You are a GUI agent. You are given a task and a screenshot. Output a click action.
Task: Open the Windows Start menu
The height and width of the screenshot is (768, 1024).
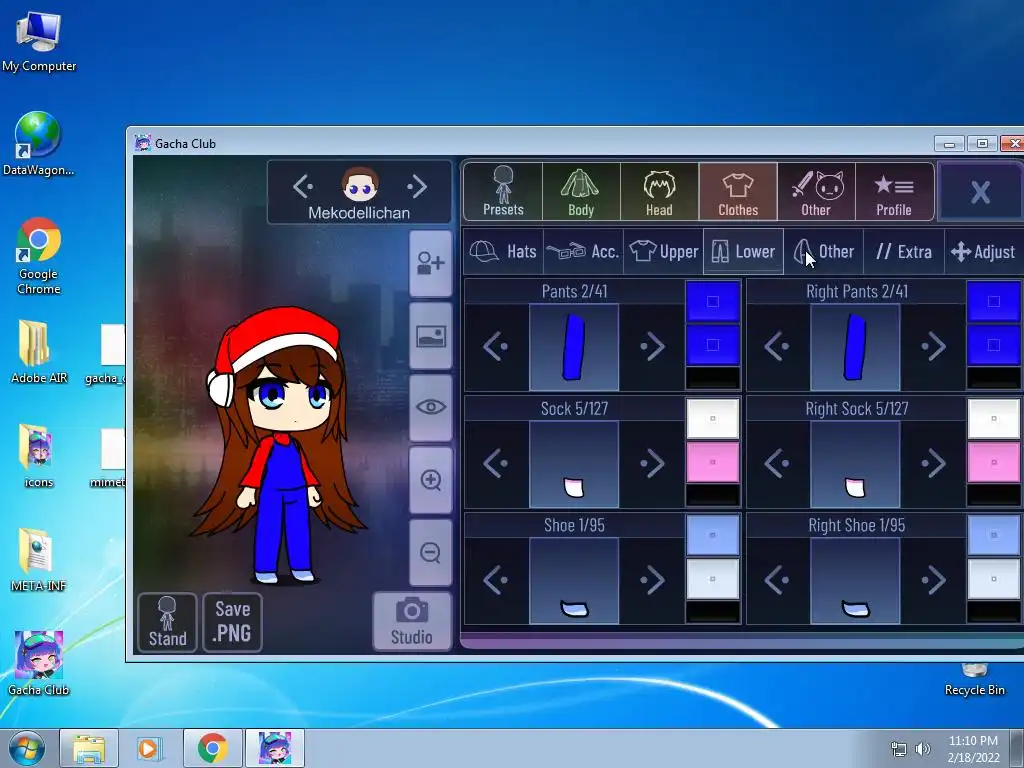pos(26,748)
